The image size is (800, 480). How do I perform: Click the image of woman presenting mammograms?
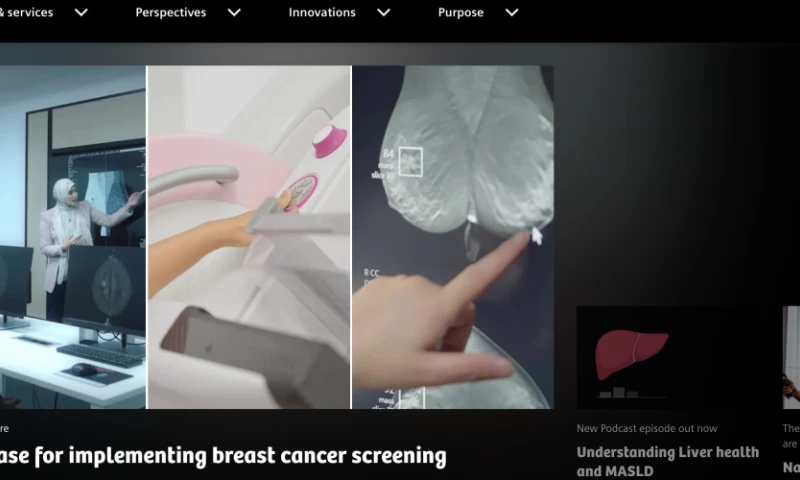click(x=72, y=237)
